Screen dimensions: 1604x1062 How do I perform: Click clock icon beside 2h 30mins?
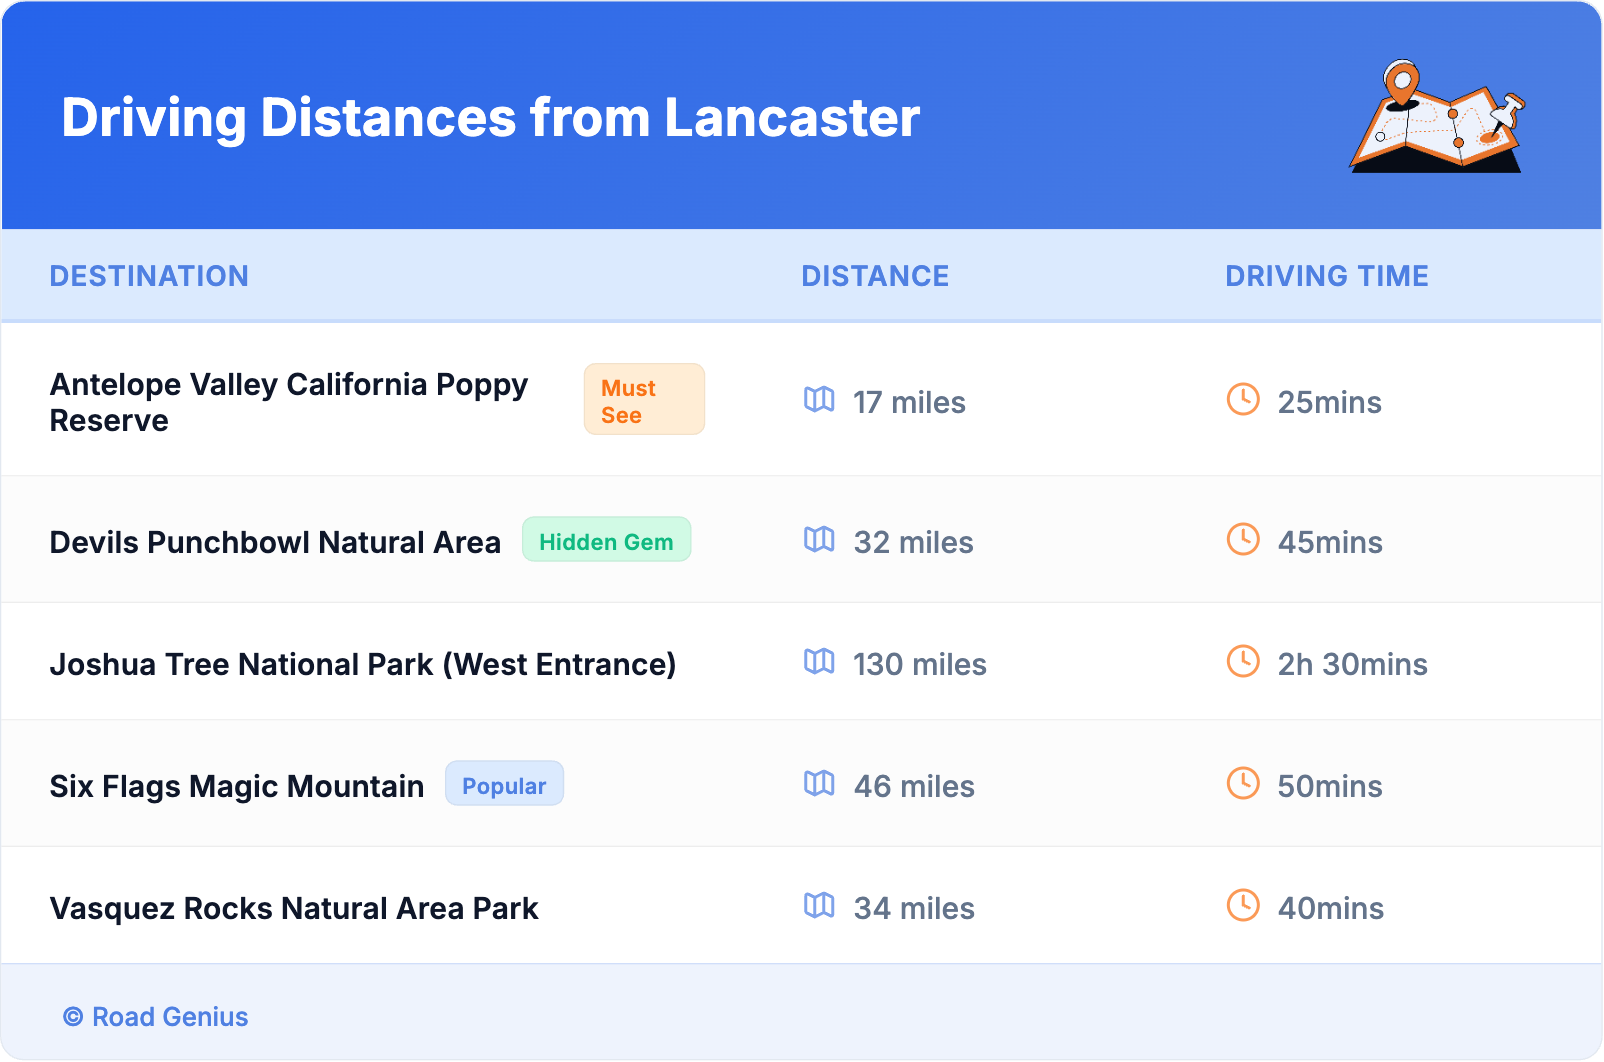tap(1243, 662)
